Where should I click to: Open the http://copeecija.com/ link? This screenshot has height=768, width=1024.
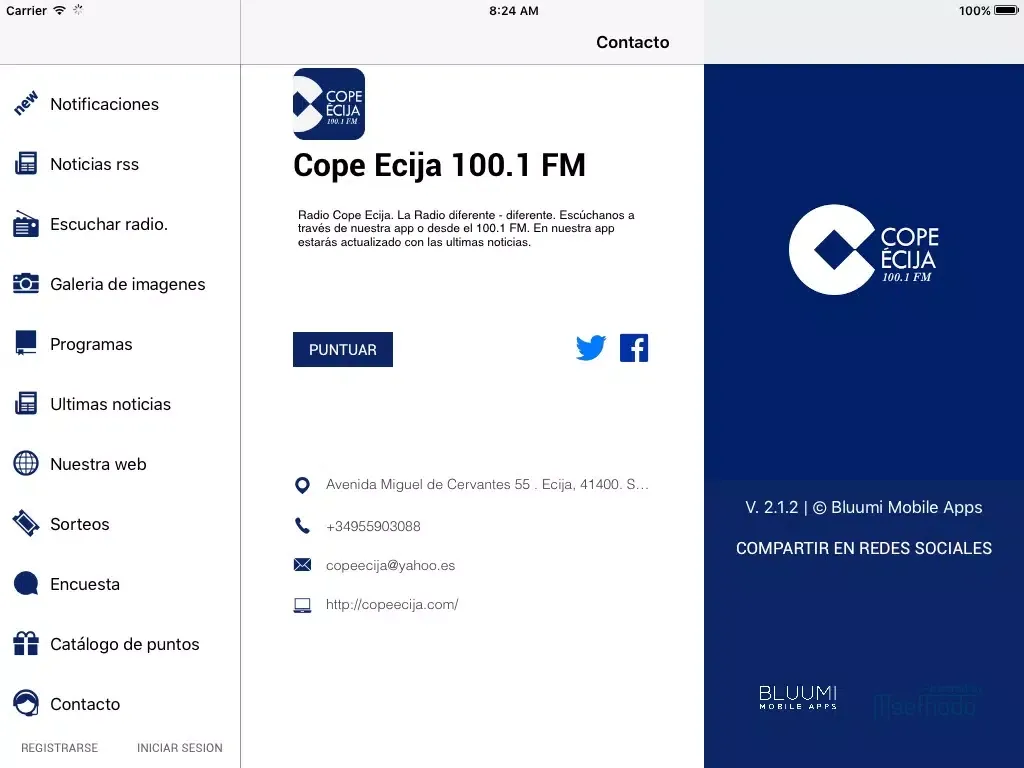click(x=392, y=605)
